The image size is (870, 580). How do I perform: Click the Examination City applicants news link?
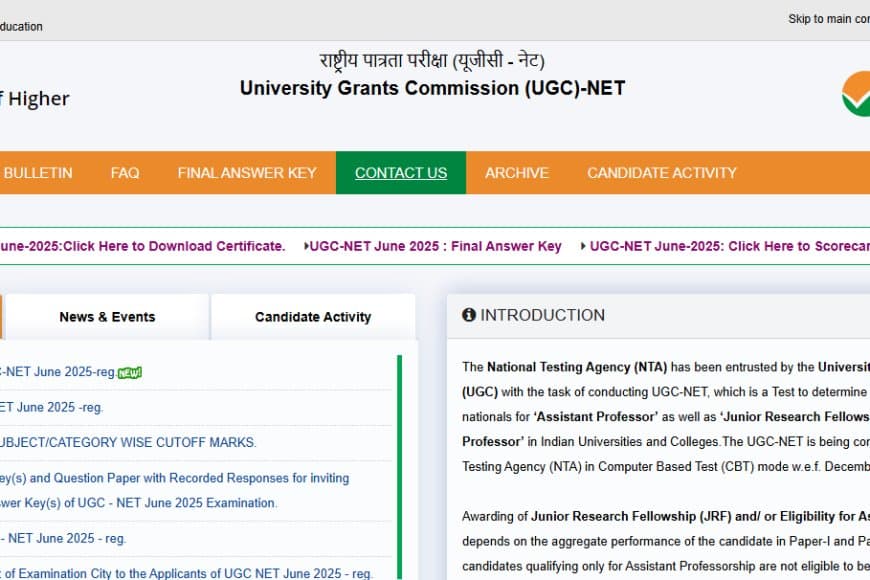(185, 572)
